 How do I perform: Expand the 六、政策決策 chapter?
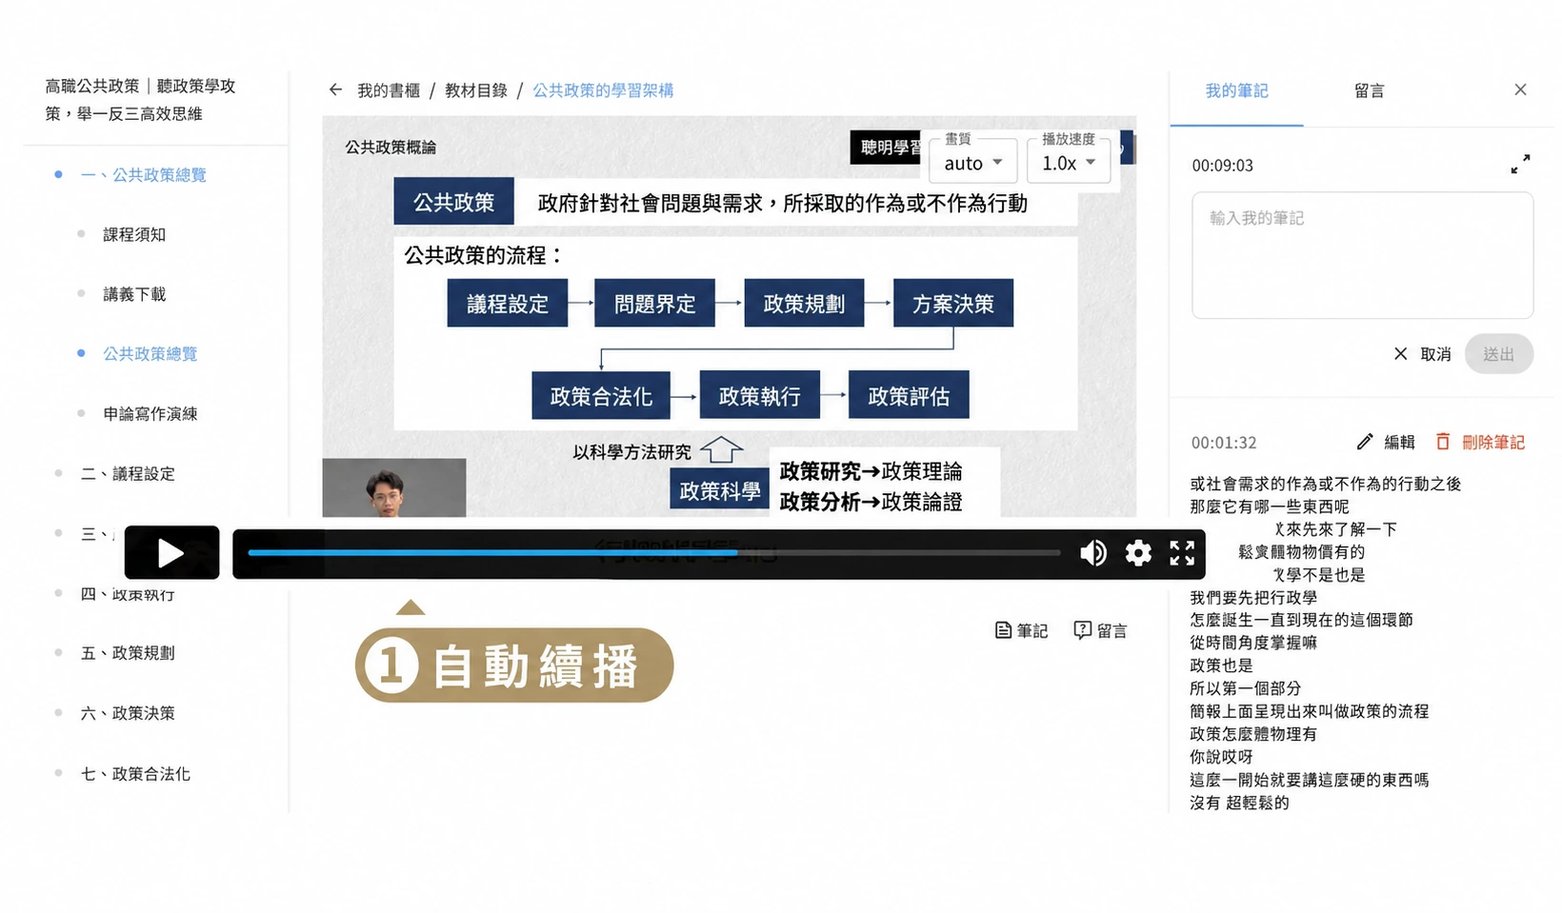point(127,713)
